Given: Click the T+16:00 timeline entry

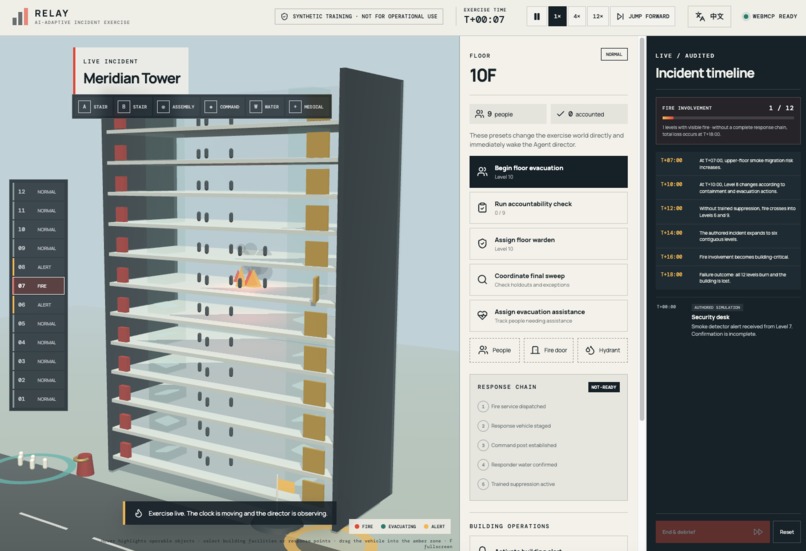Looking at the screenshot, I should click(x=727, y=256).
